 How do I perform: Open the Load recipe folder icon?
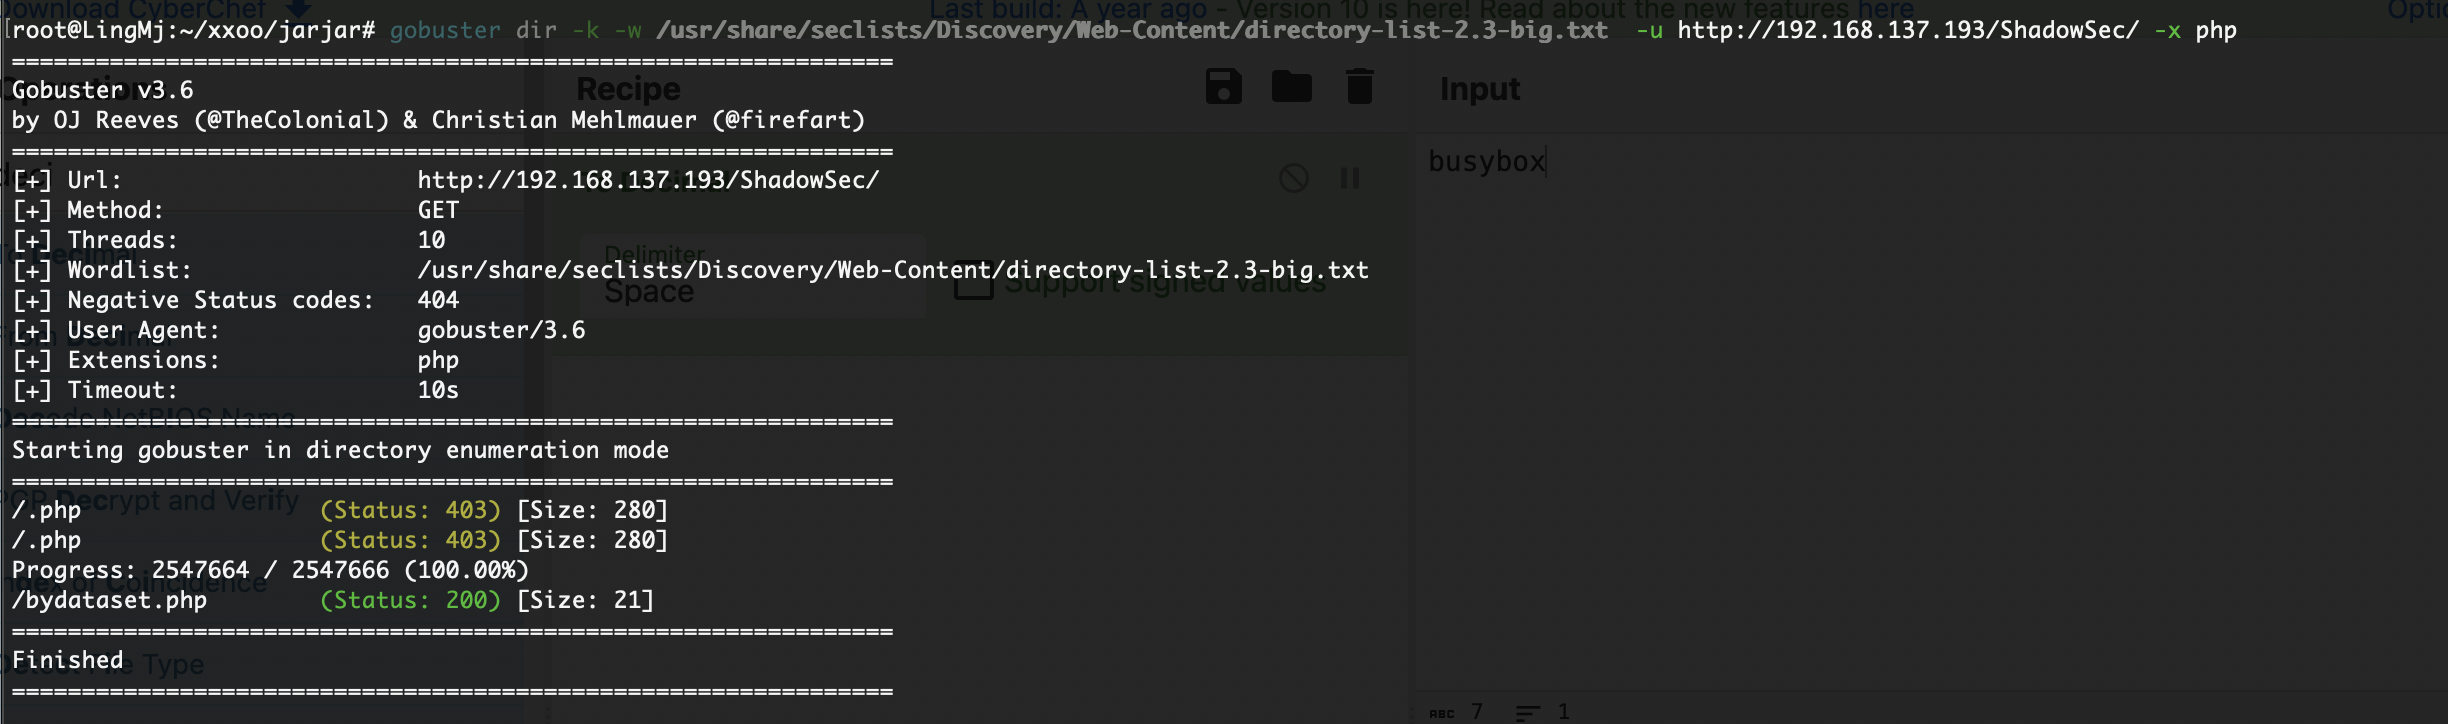pyautogui.click(x=1291, y=87)
